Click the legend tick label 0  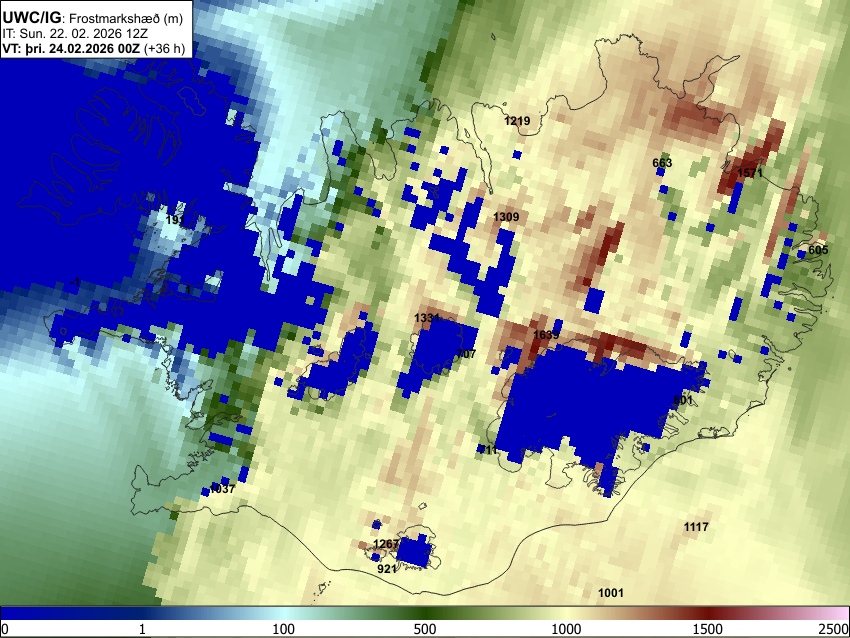point(5,629)
